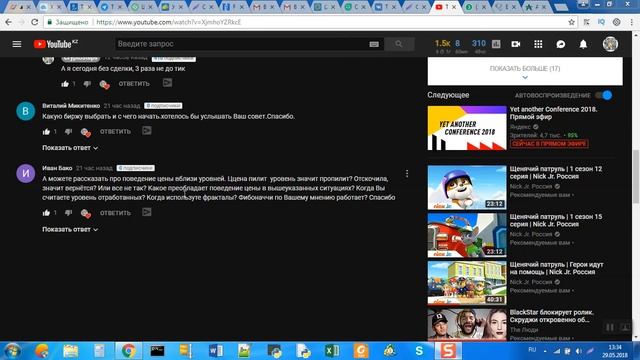The height and width of the screenshot is (360, 640).
Task: Open the Windows Start menu
Action: pos(12,351)
